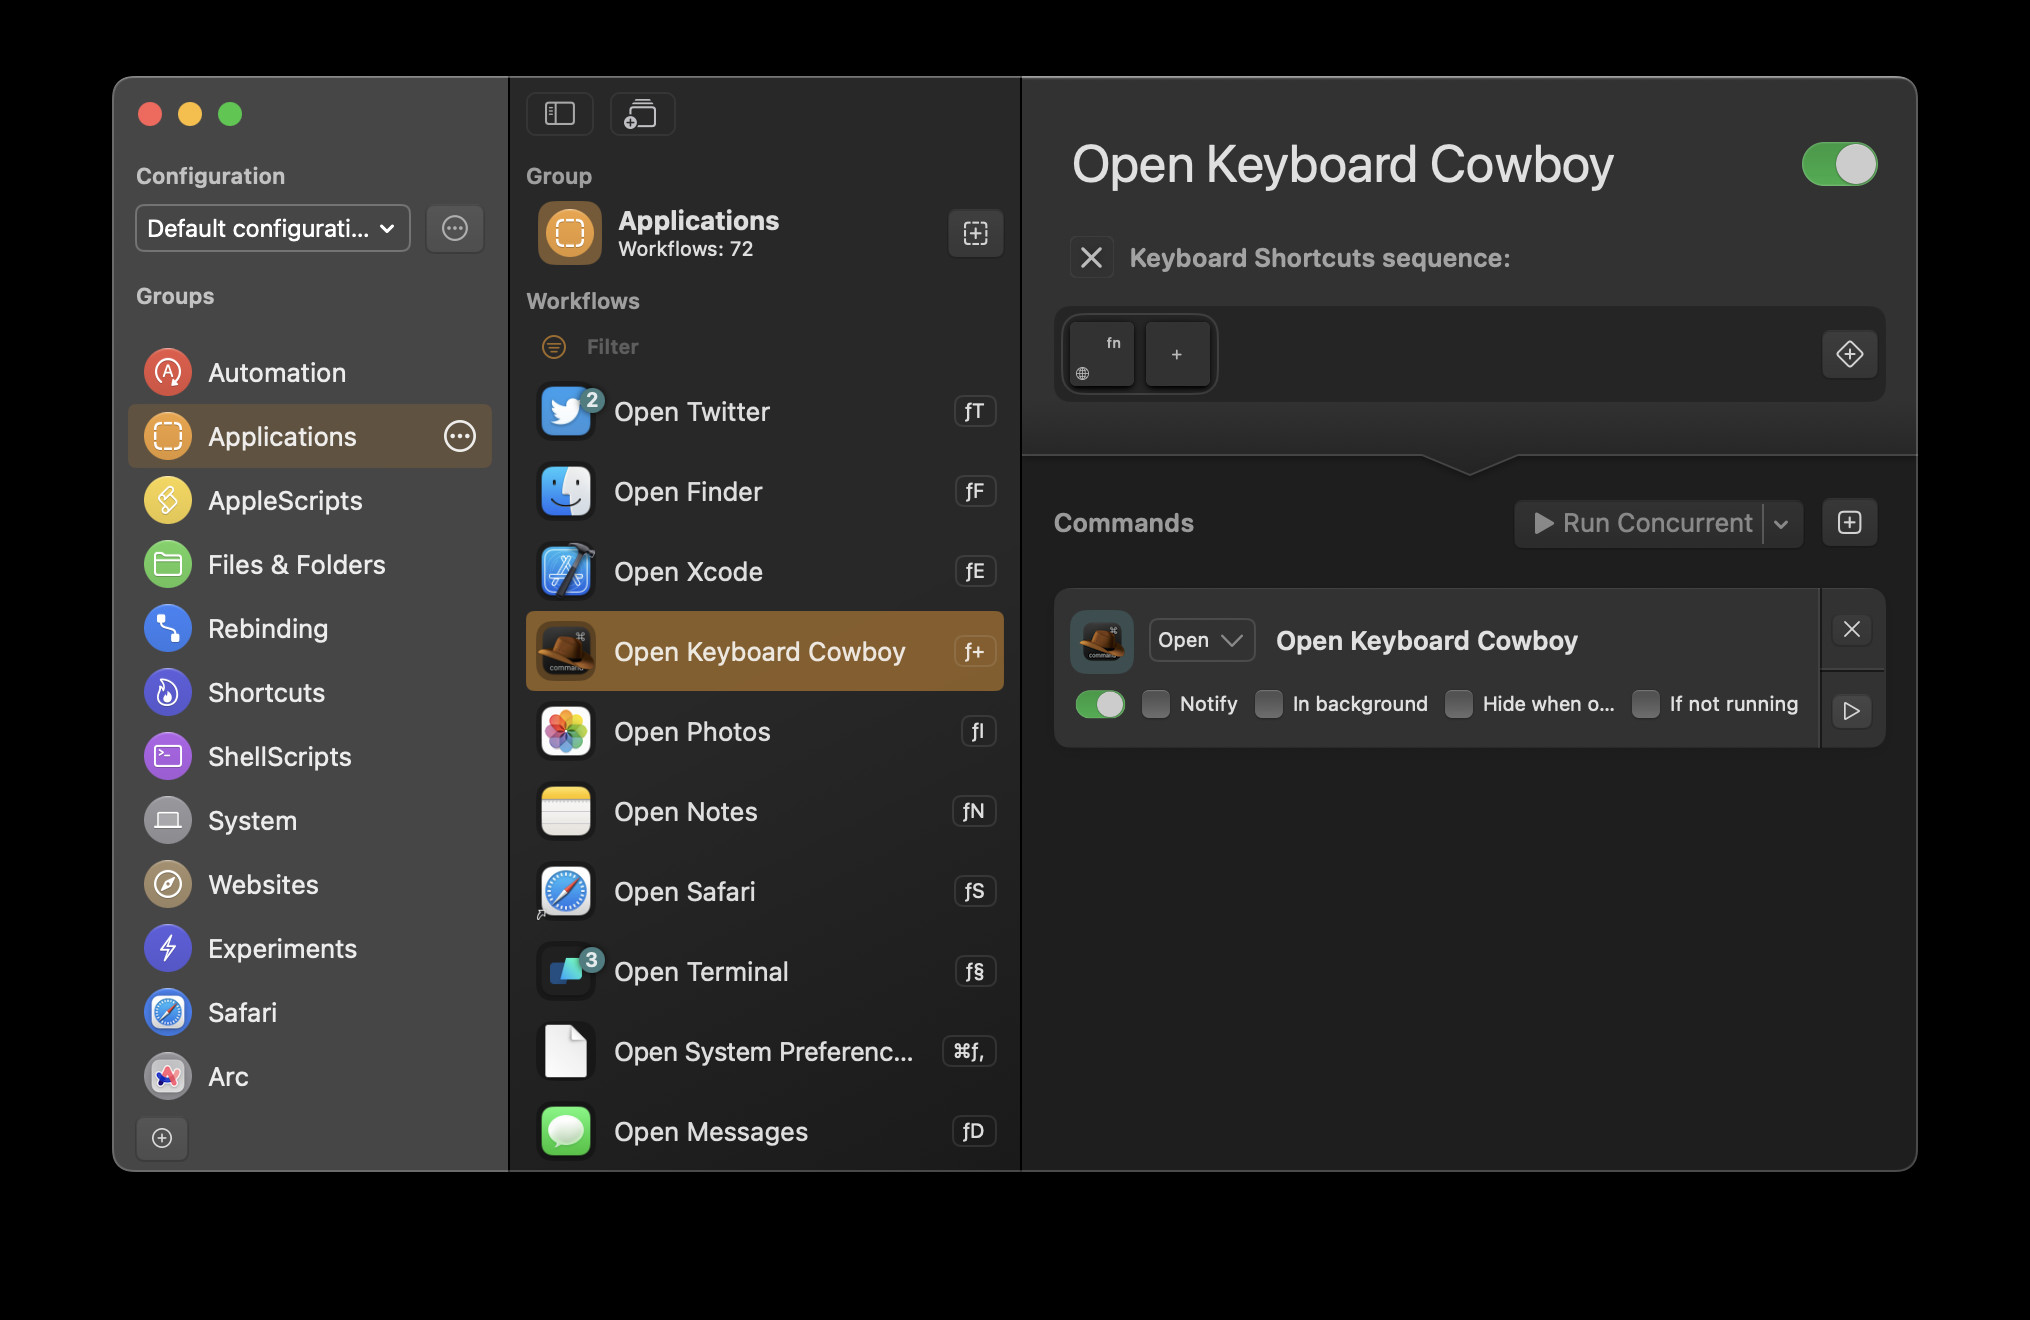Toggle the sidebar visibility button
Viewport: 2030px width, 1320px height.
[560, 114]
